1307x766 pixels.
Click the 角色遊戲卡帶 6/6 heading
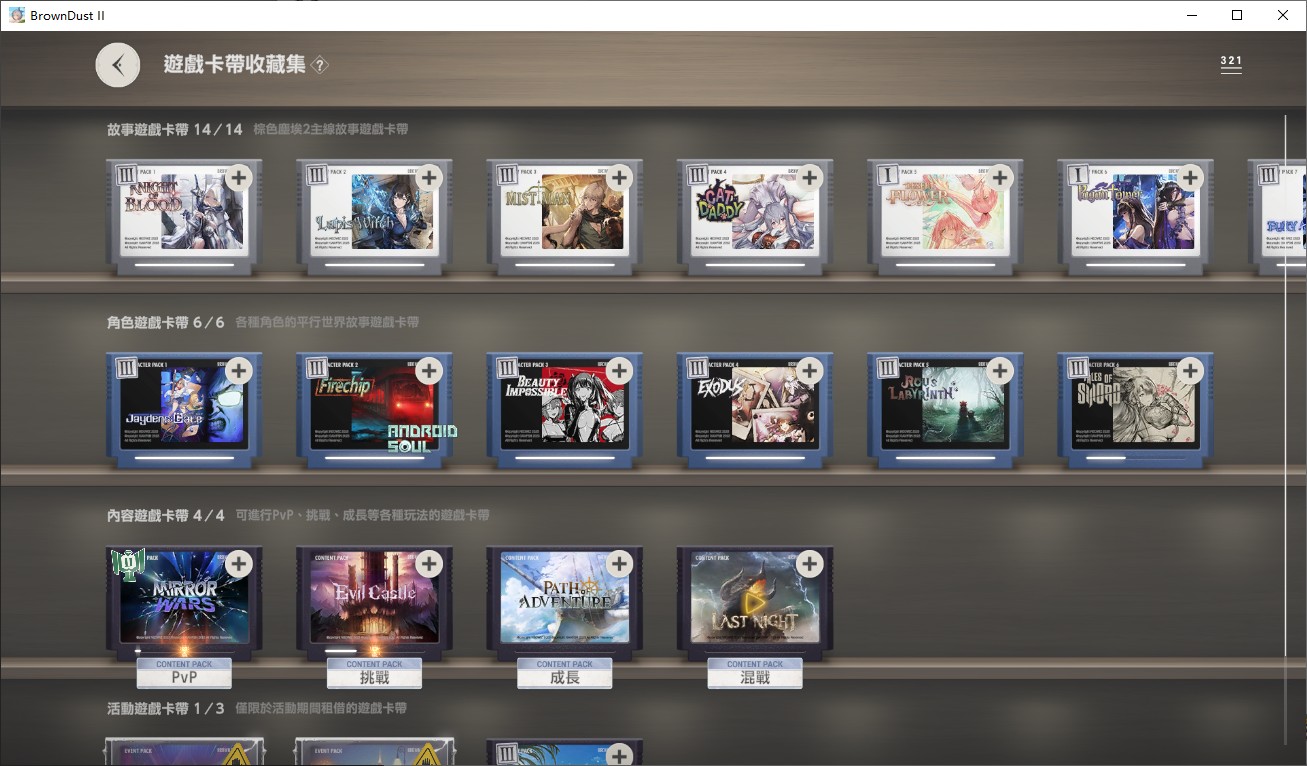[166, 322]
